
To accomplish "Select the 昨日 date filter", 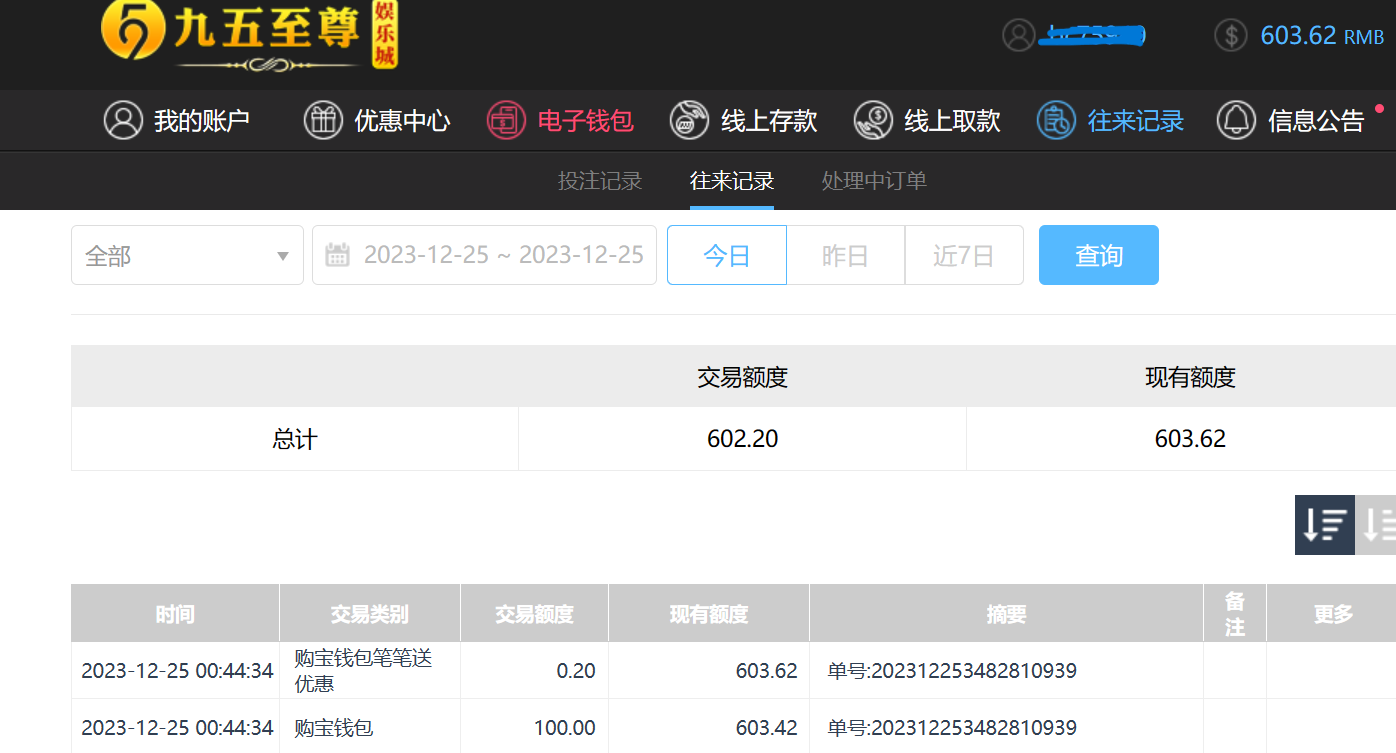I will tap(845, 255).
